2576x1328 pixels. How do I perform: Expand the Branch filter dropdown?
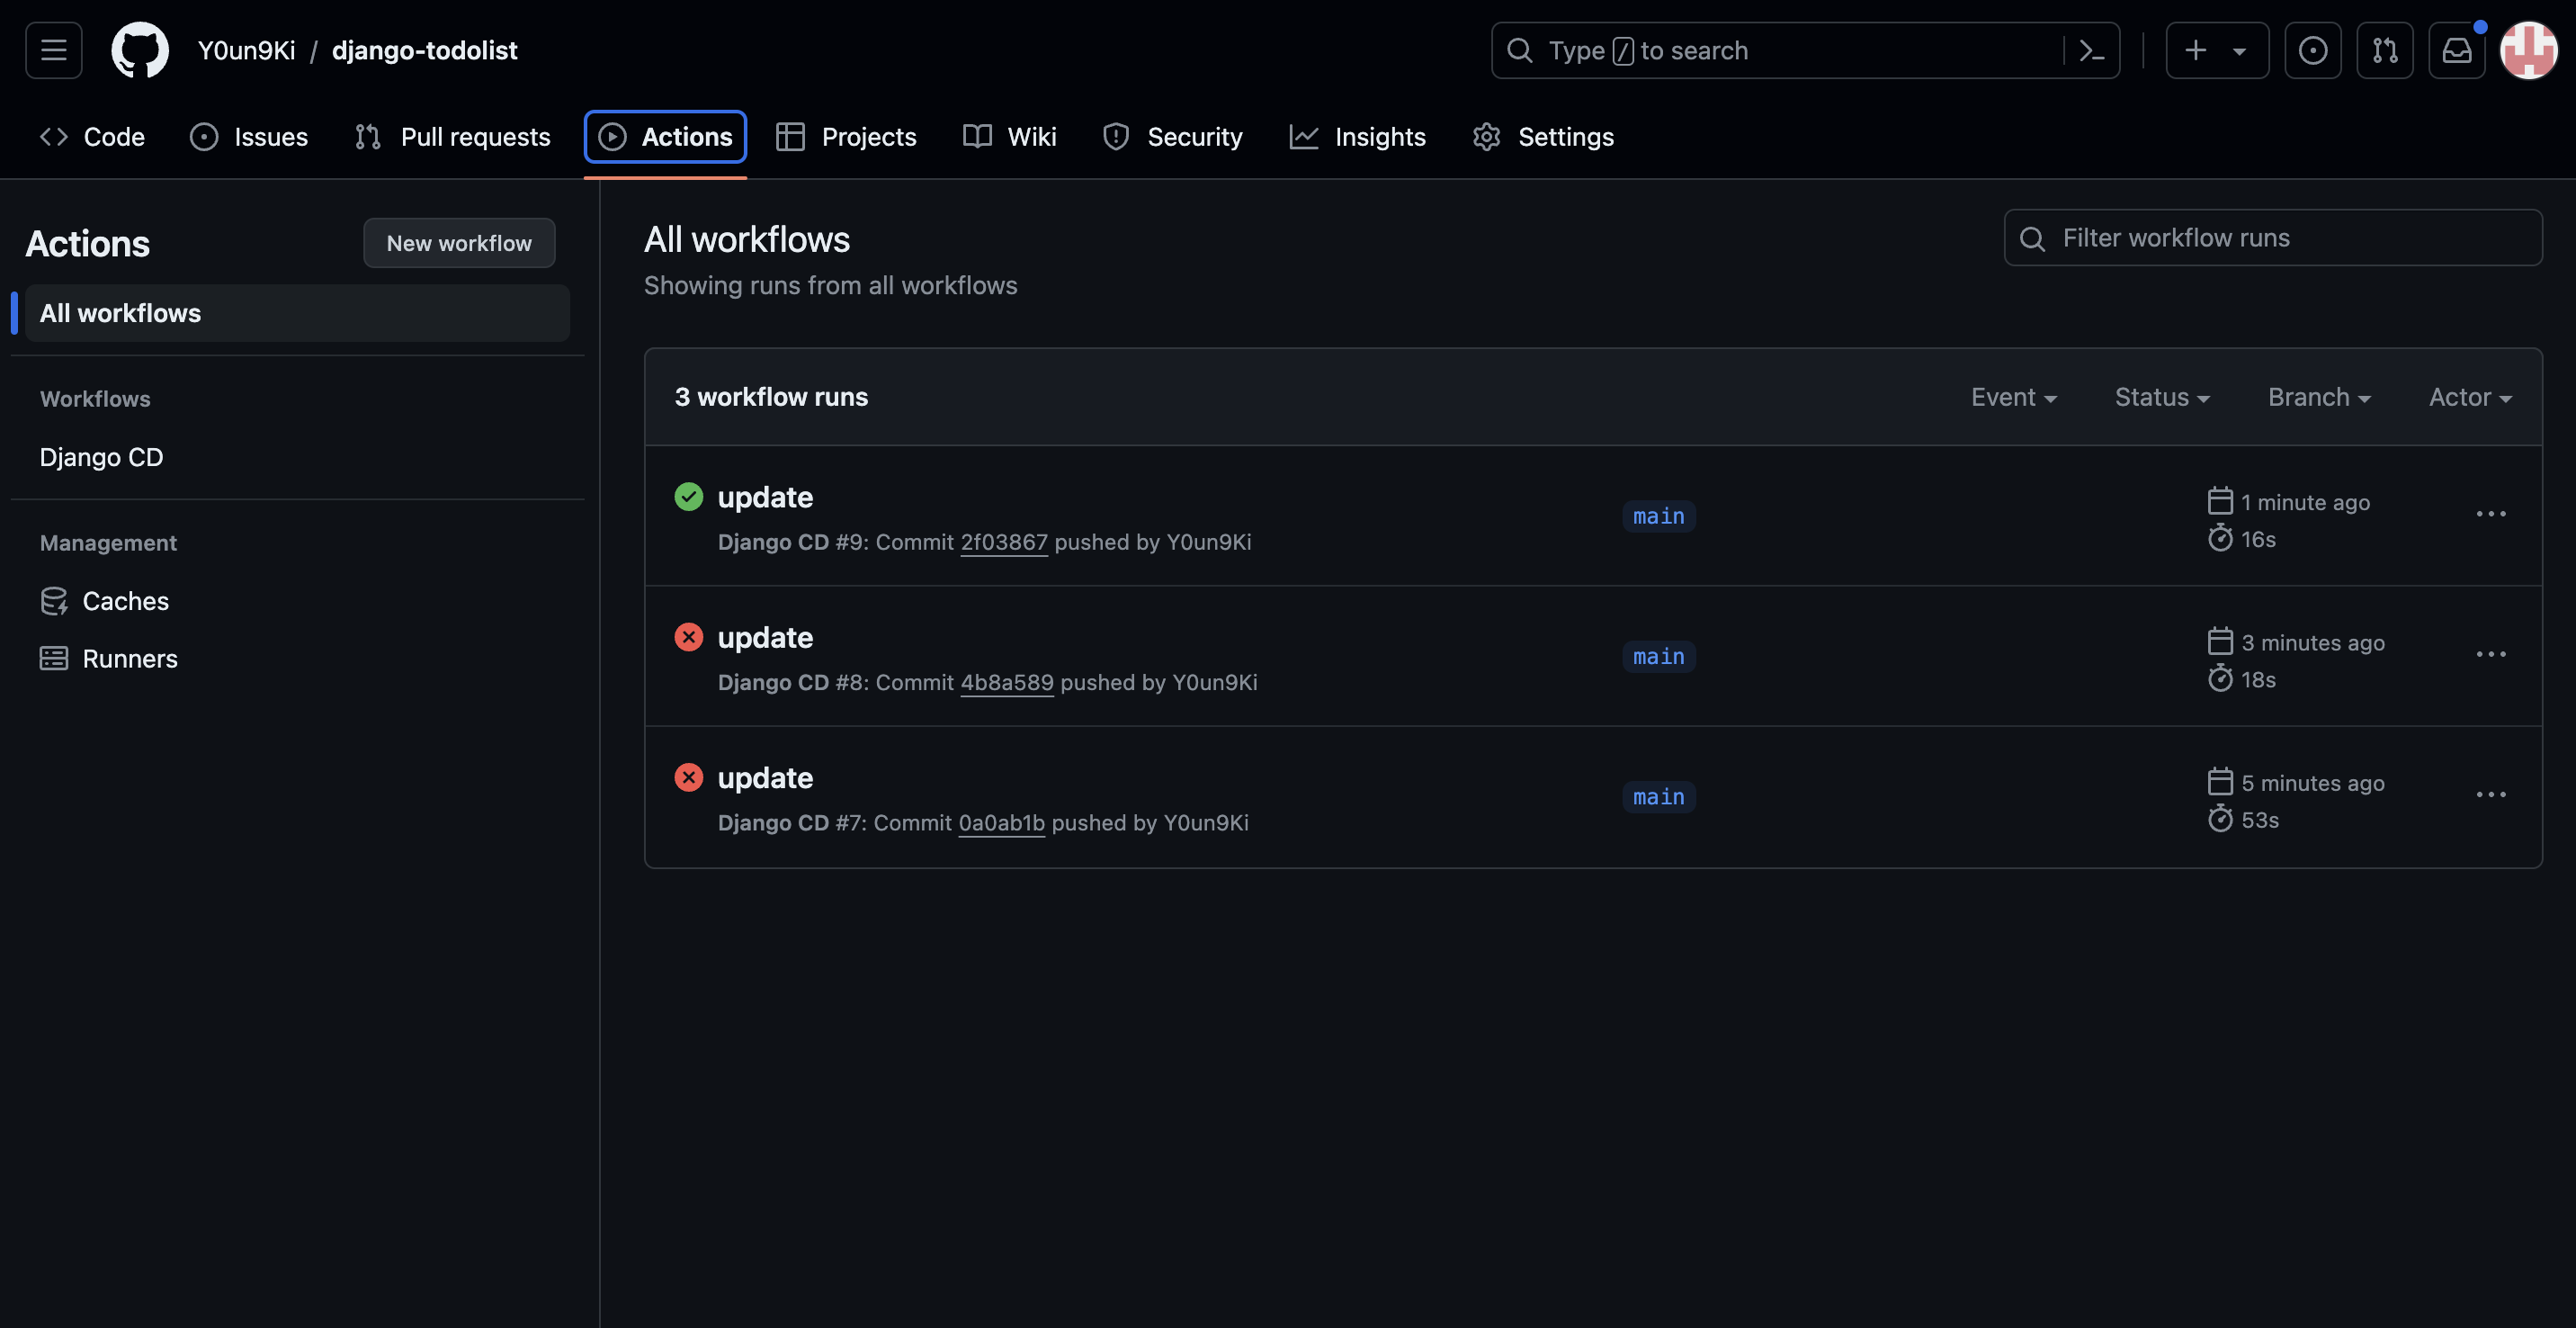pos(2319,397)
